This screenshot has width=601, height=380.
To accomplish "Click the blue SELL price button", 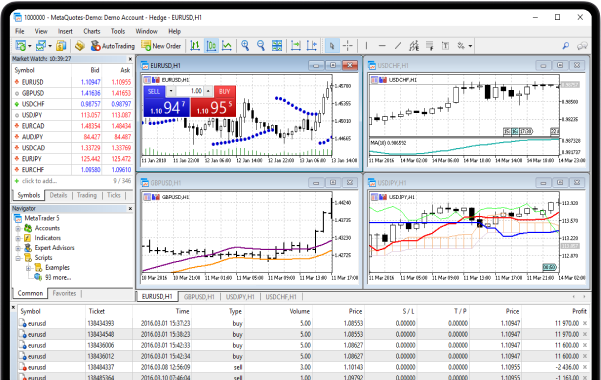I will pyautogui.click(x=166, y=107).
